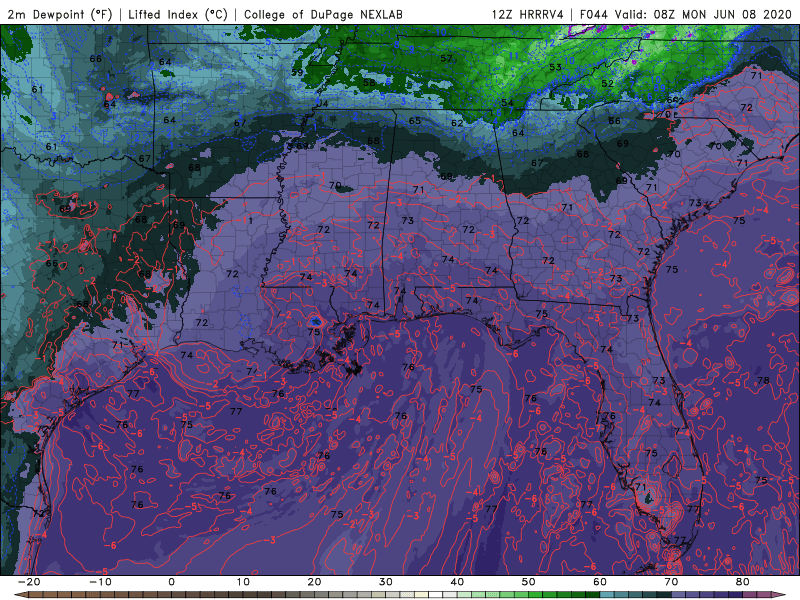The width and height of the screenshot is (800, 600).
Task: Click the "65" dewpoint value on the map
Action: pos(415,121)
